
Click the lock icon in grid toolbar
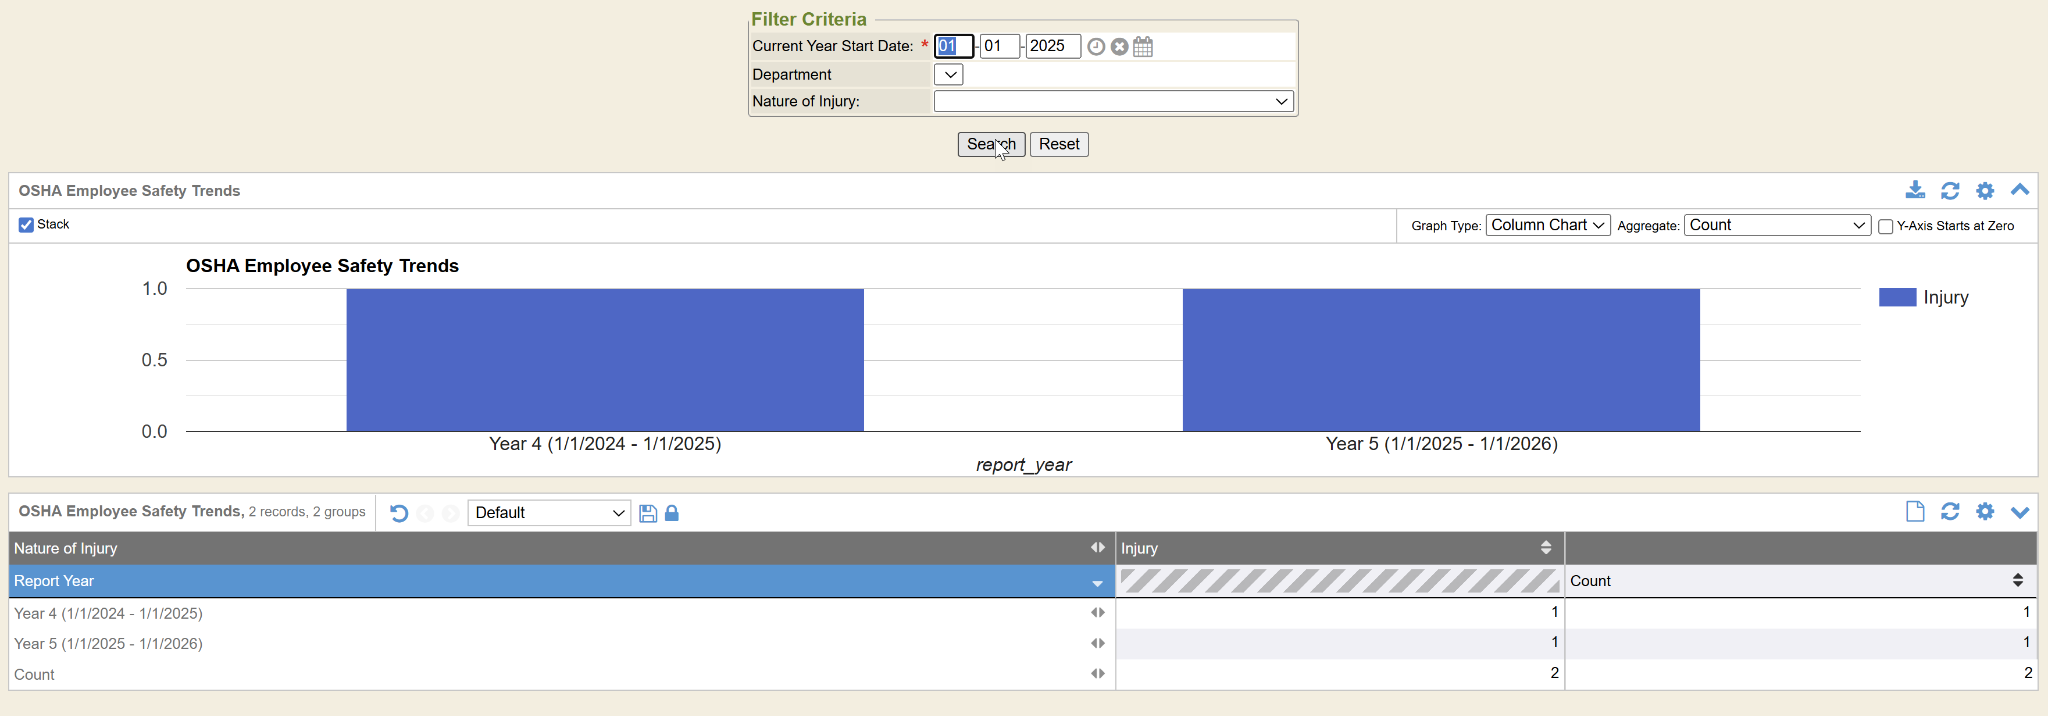click(672, 513)
